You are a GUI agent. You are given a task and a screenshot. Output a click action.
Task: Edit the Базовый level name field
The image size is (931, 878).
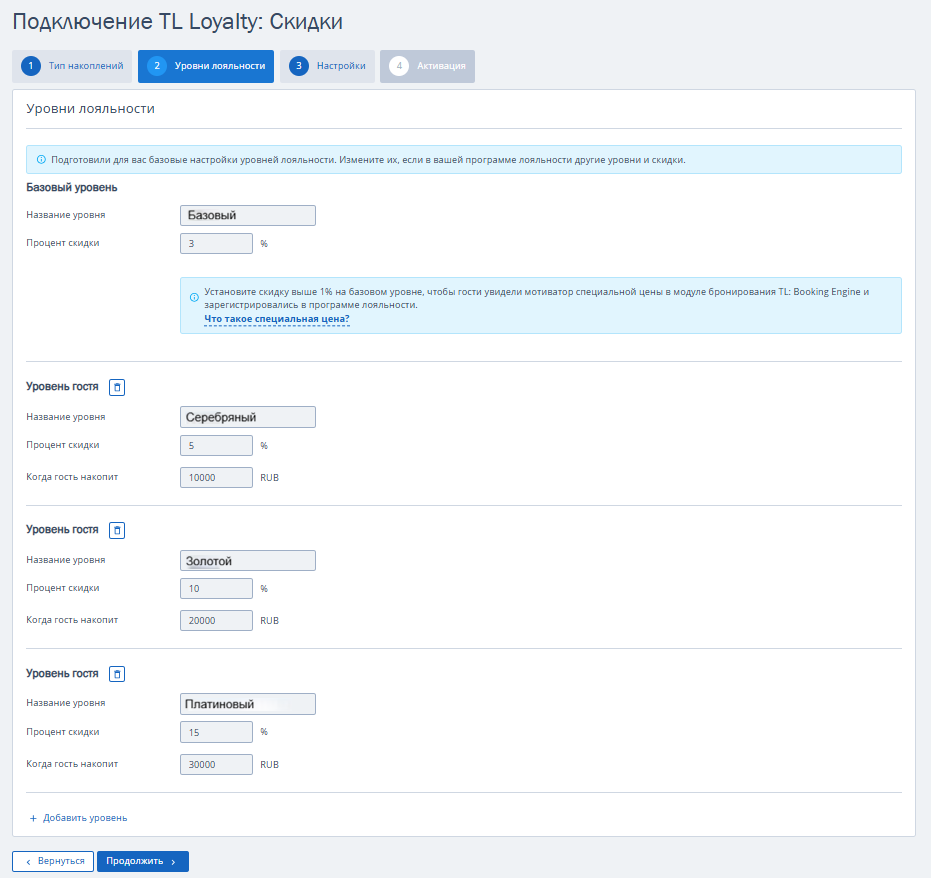click(x=248, y=215)
